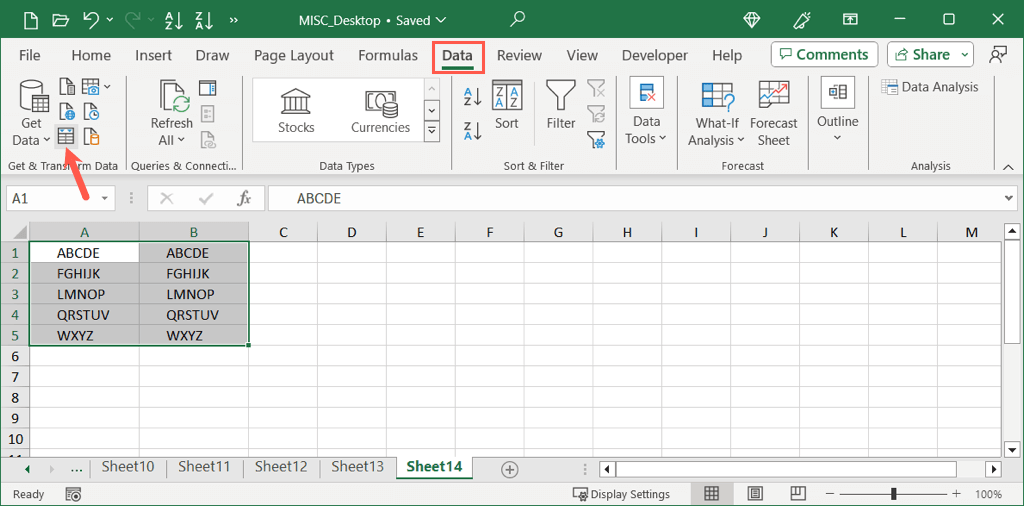The width and height of the screenshot is (1024, 506).
Task: Expand the Name Box dropdown arrow
Action: coord(105,199)
